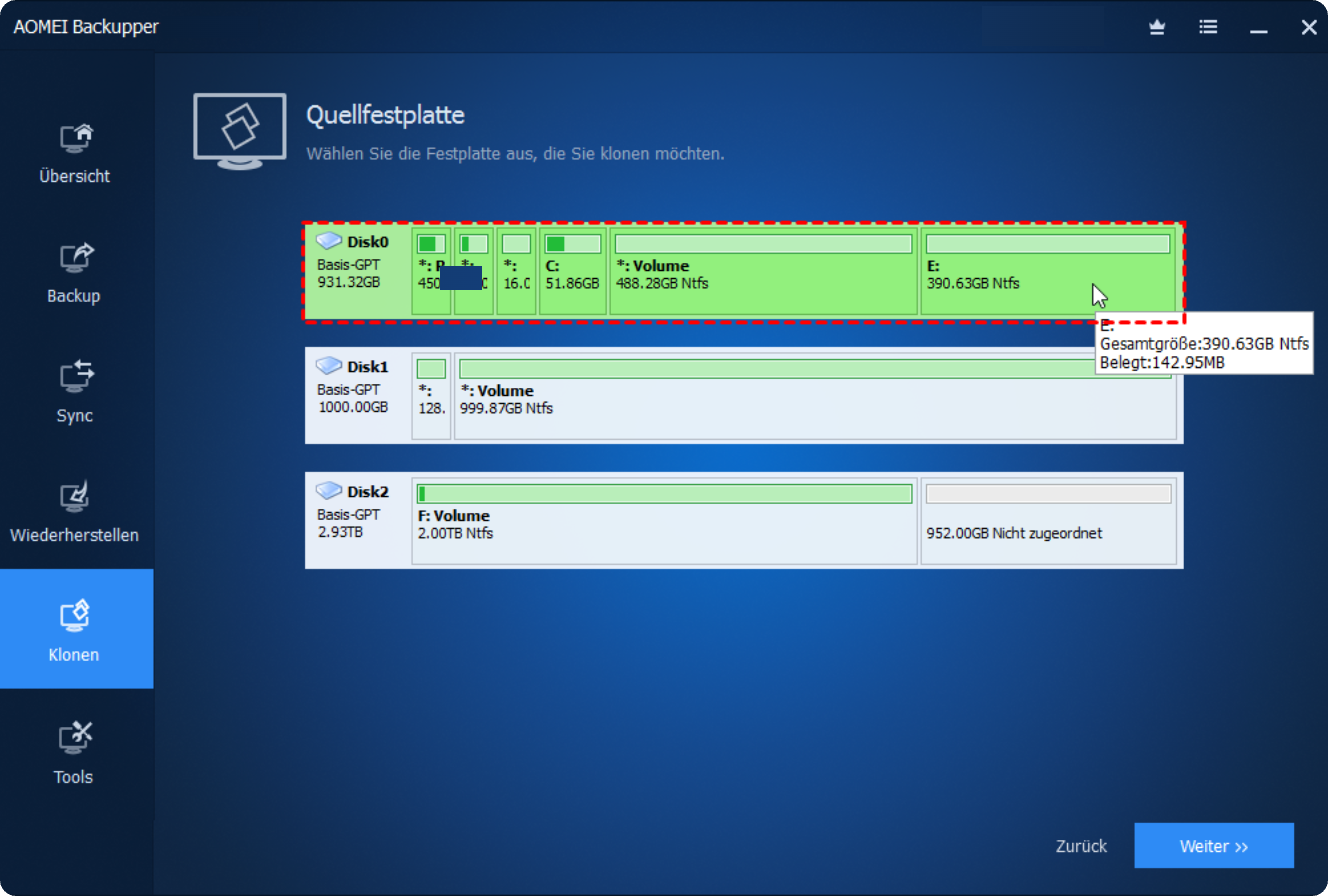Switch to the Sync section
This screenshot has height=896, width=1328.
(75, 393)
